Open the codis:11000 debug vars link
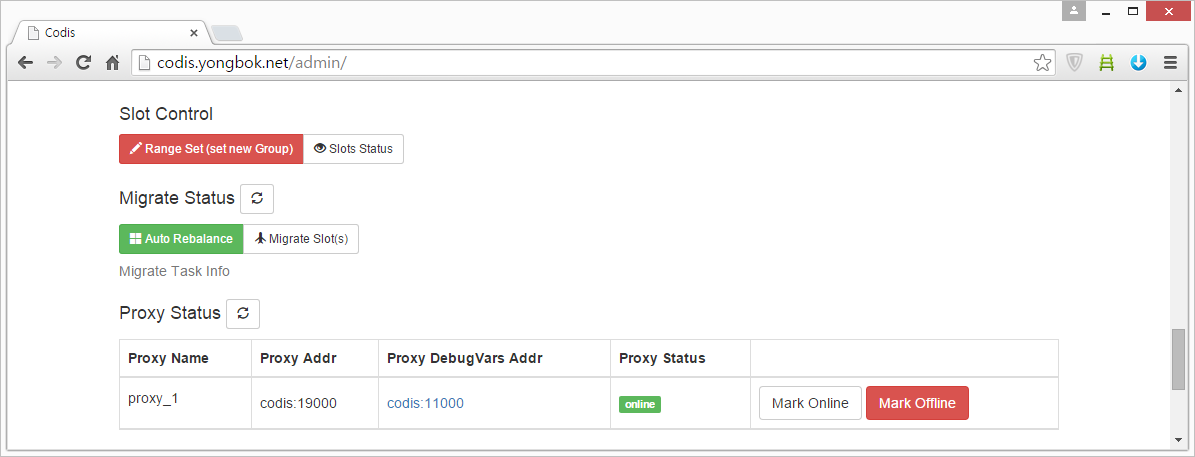Screen dimensions: 1195x457 point(425,404)
